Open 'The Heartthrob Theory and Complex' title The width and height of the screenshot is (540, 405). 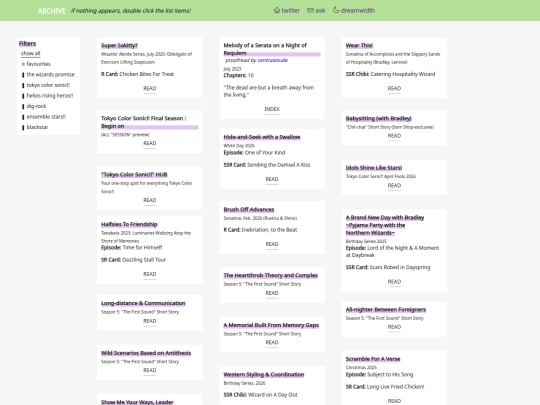coord(270,275)
